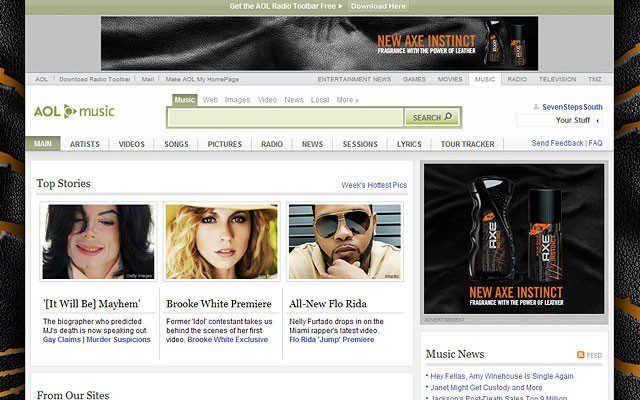Open the Games section
Viewport: 640px width, 400px height.
(x=414, y=79)
